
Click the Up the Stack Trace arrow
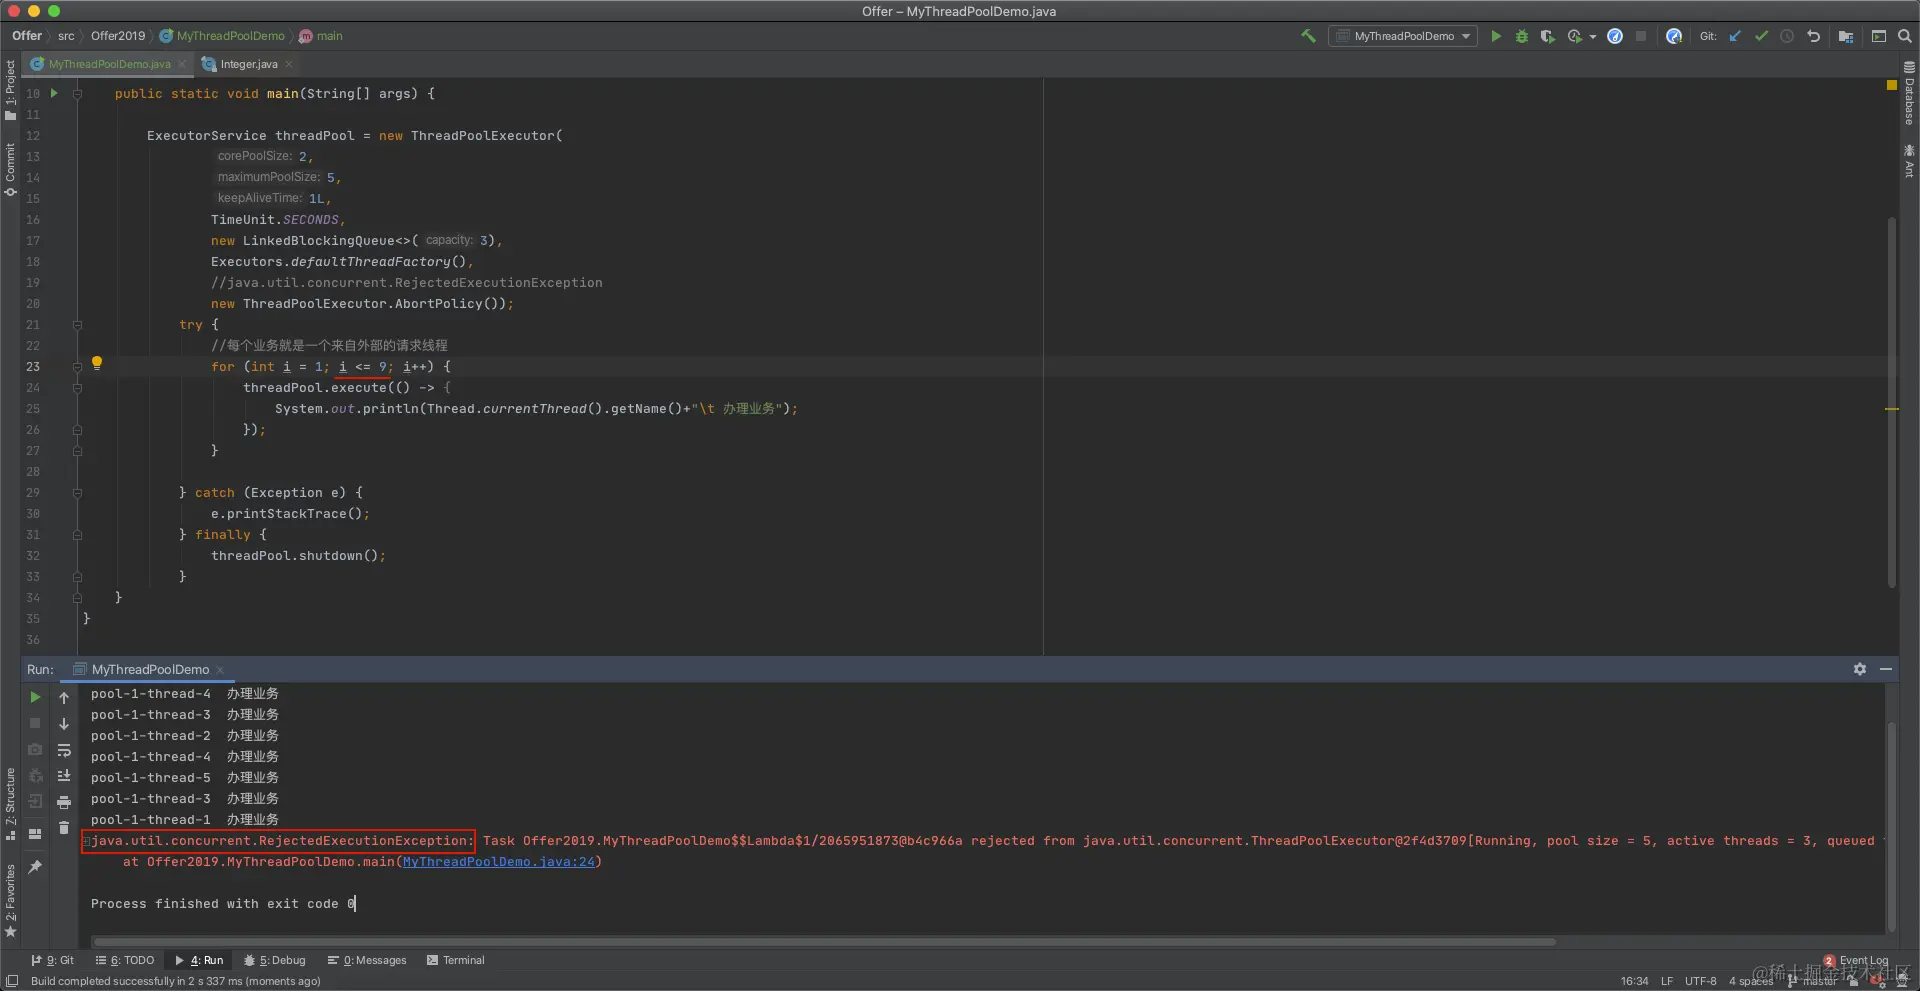tap(64, 697)
